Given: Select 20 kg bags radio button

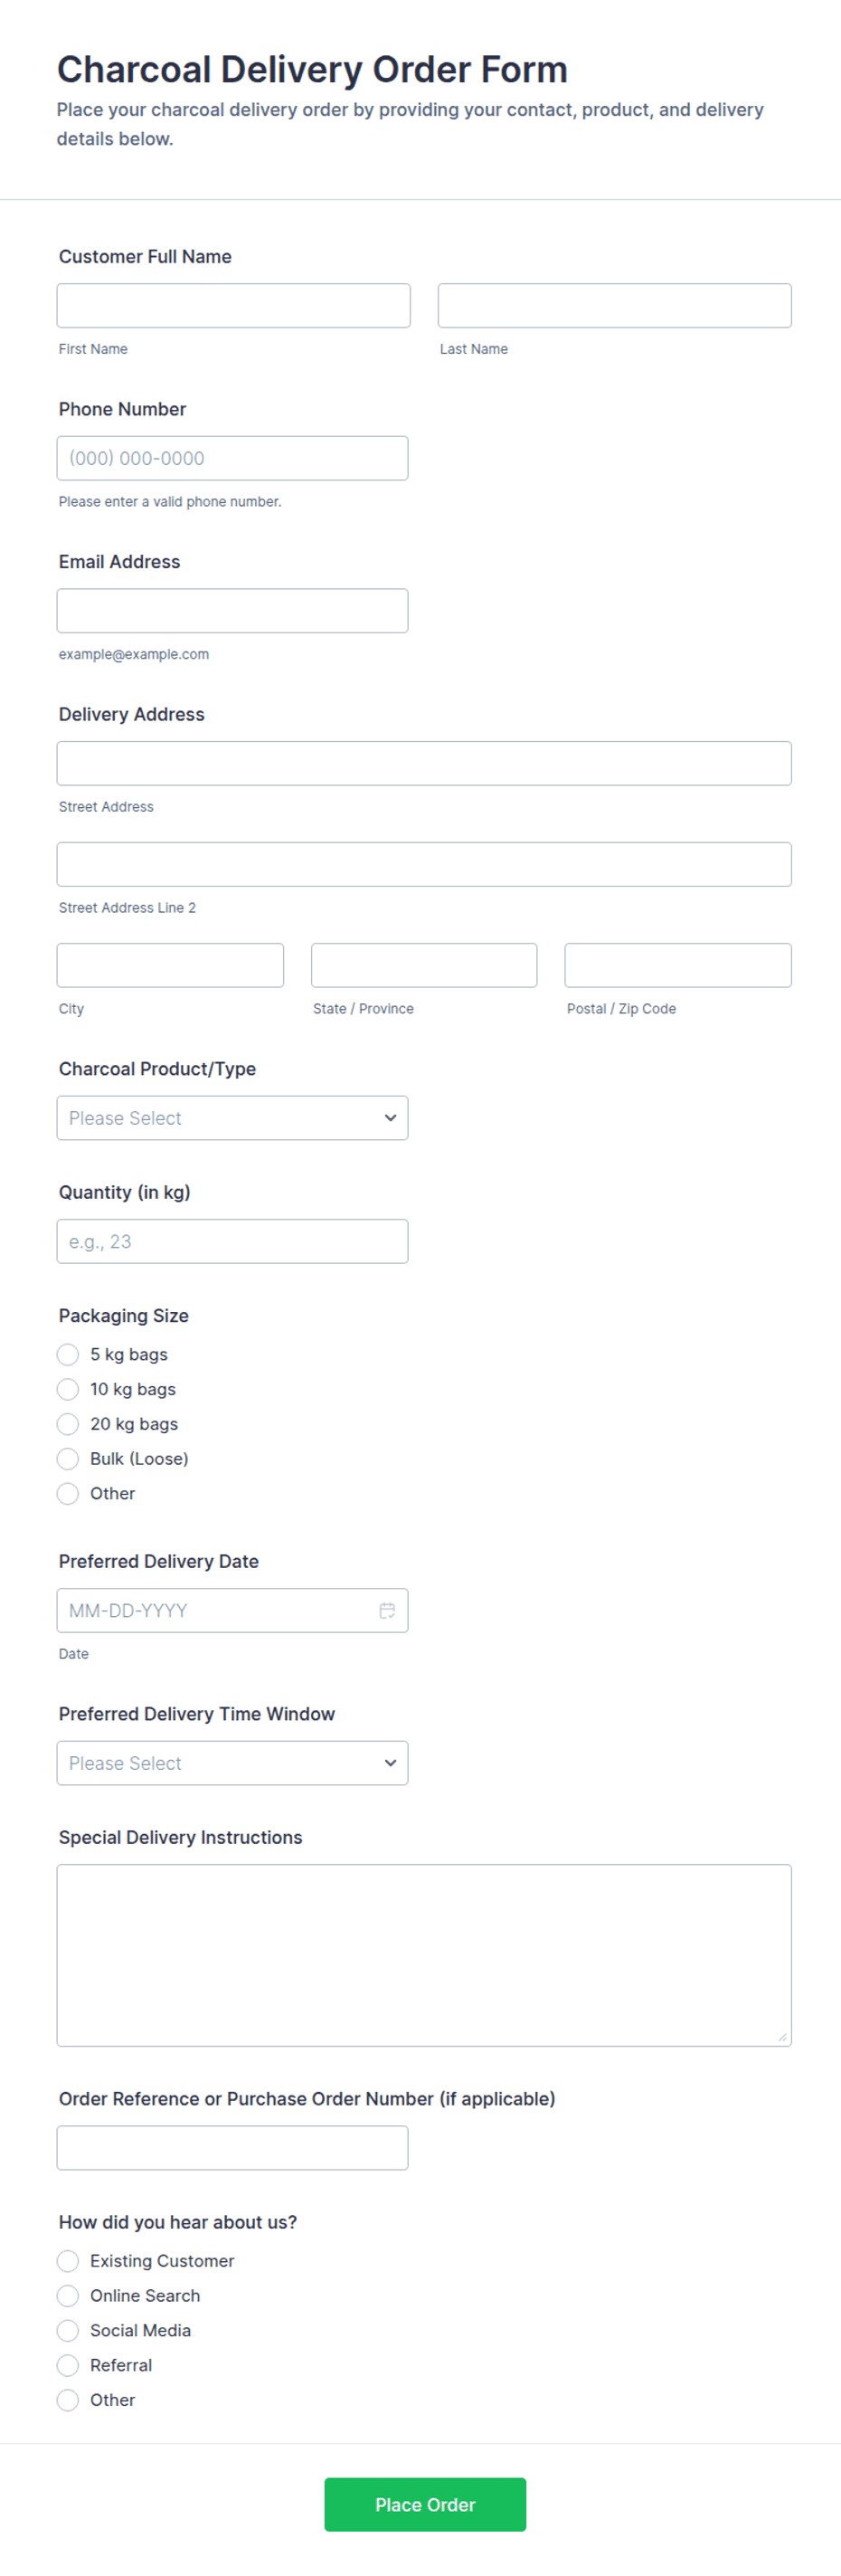Looking at the screenshot, I should point(68,1424).
